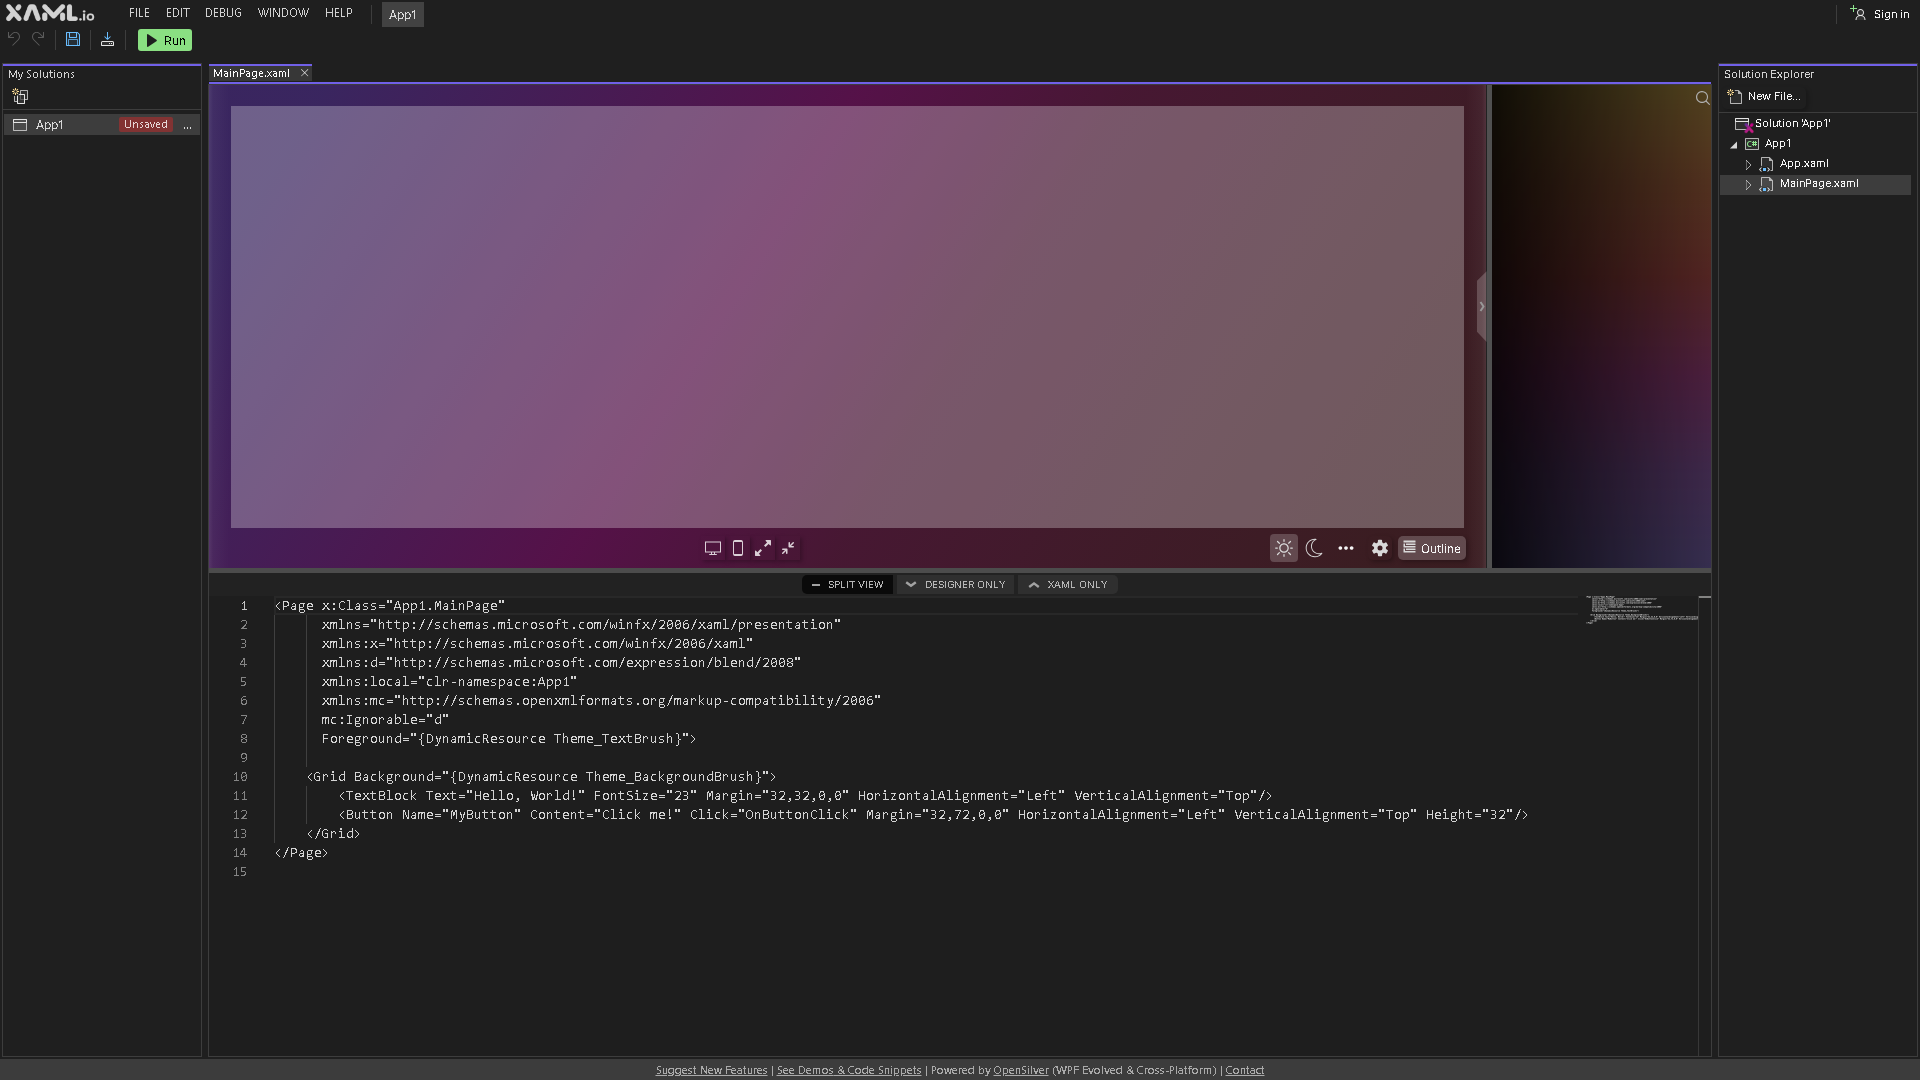Select App.xaml in Solution Explorer
The width and height of the screenshot is (1920, 1080).
tap(1804, 164)
